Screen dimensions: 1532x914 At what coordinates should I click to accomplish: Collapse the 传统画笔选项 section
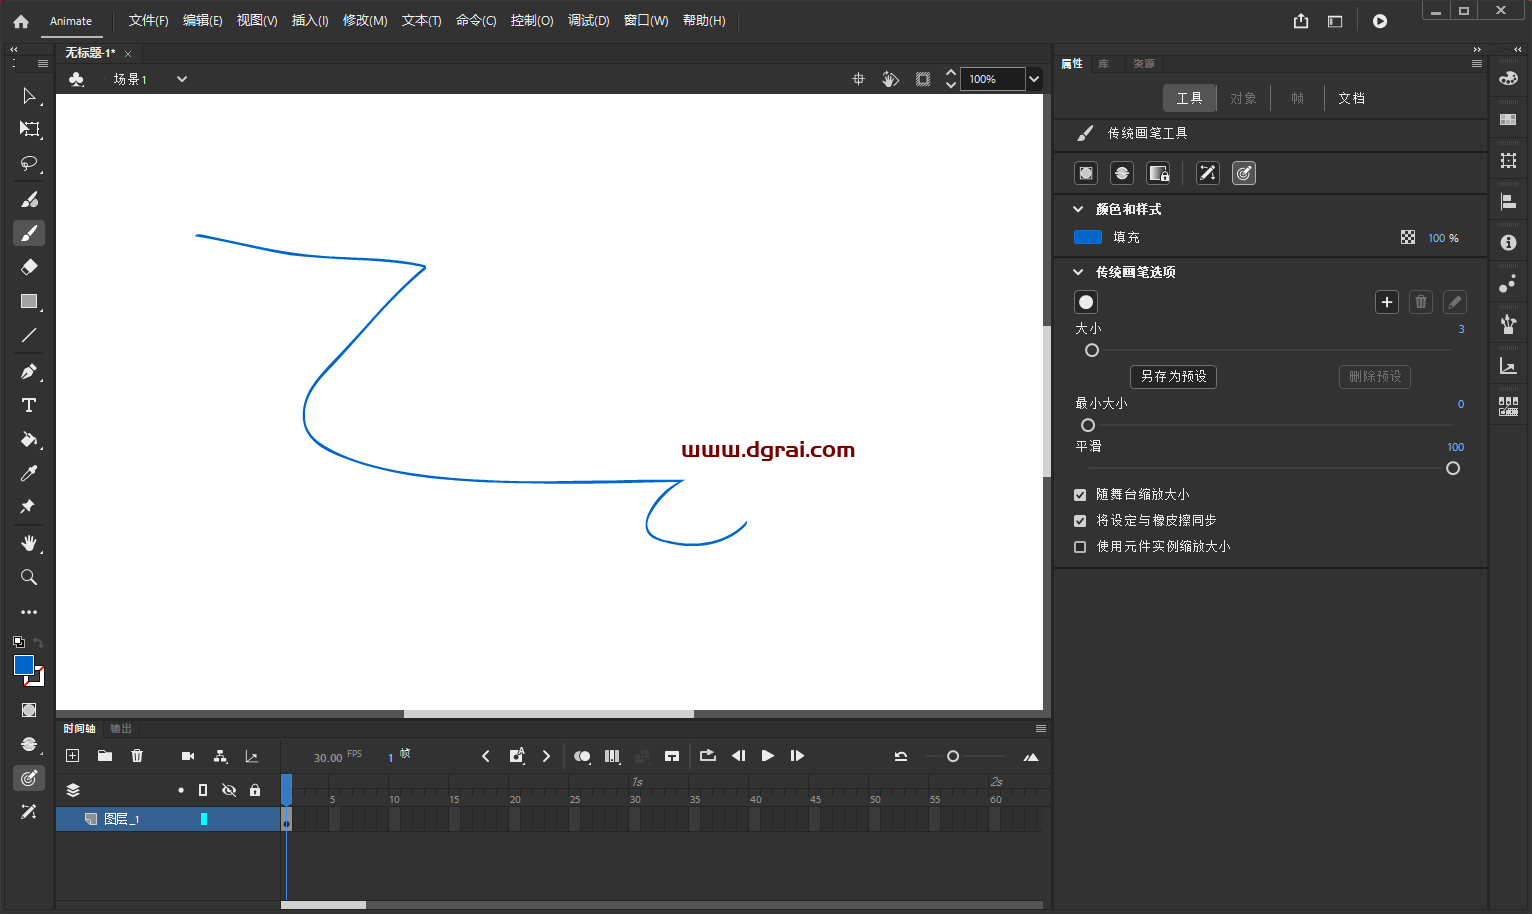click(x=1078, y=271)
